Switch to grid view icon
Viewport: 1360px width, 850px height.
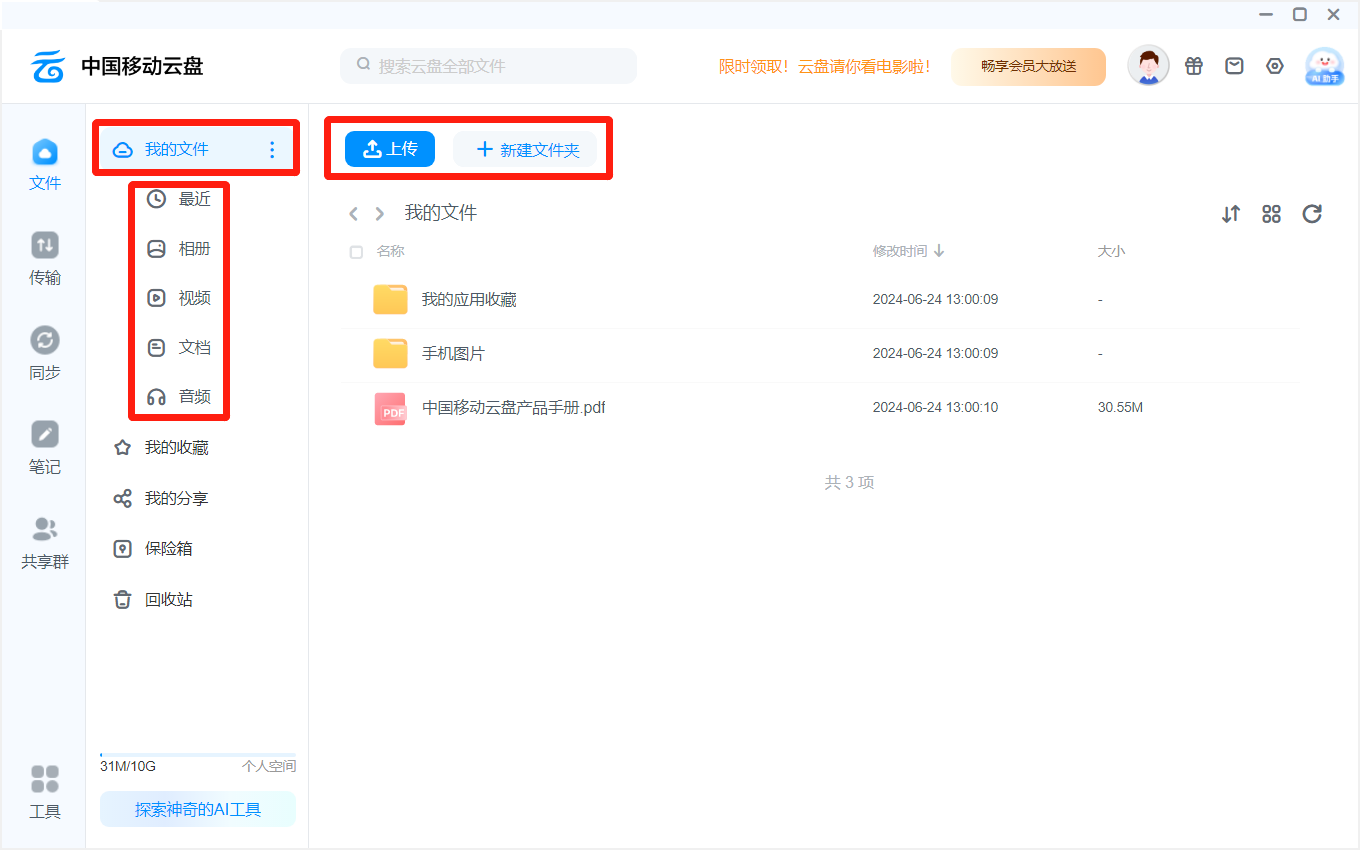(1272, 214)
